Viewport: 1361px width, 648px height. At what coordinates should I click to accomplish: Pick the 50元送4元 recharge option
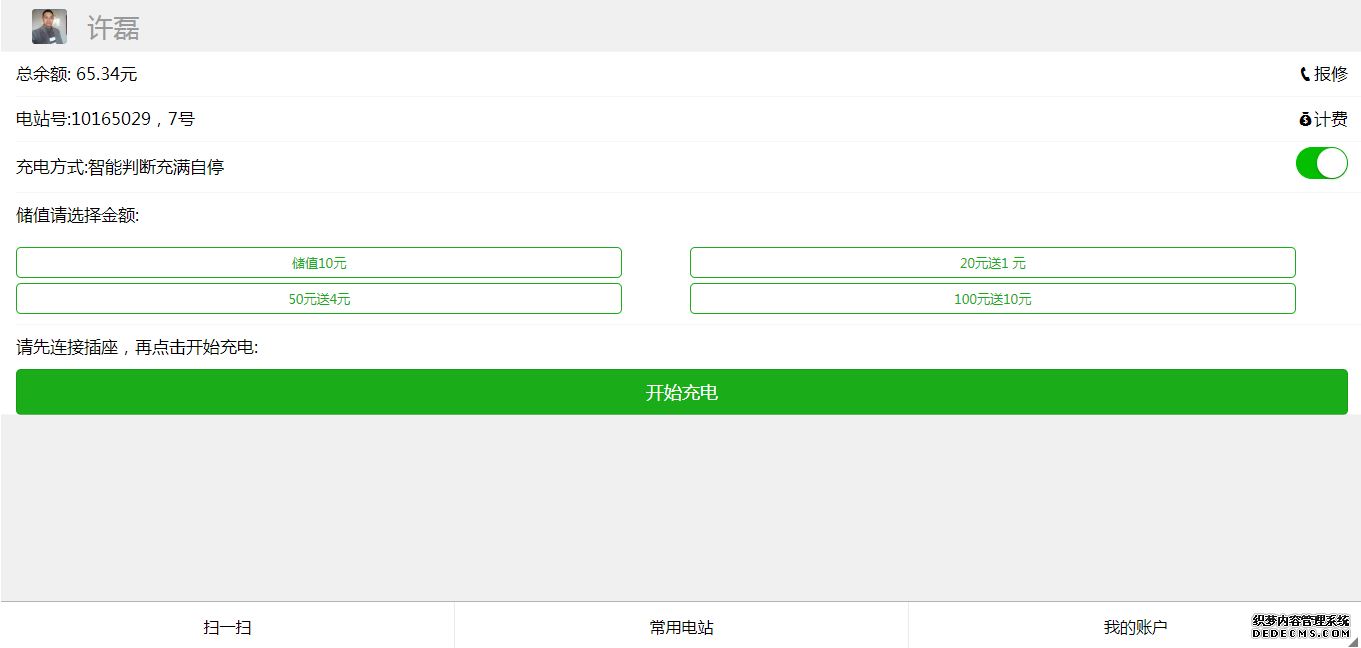click(319, 299)
